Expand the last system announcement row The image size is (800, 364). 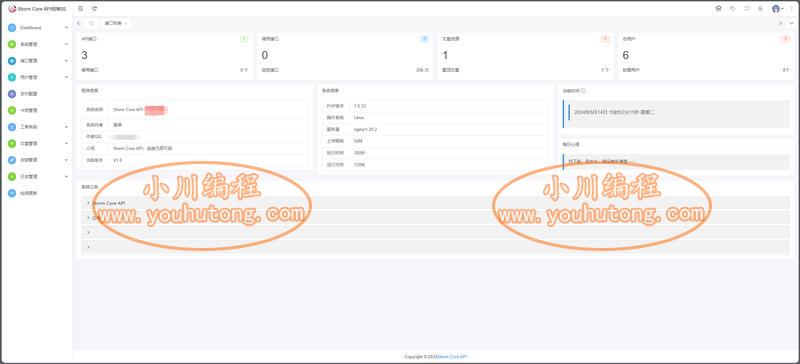pos(435,247)
